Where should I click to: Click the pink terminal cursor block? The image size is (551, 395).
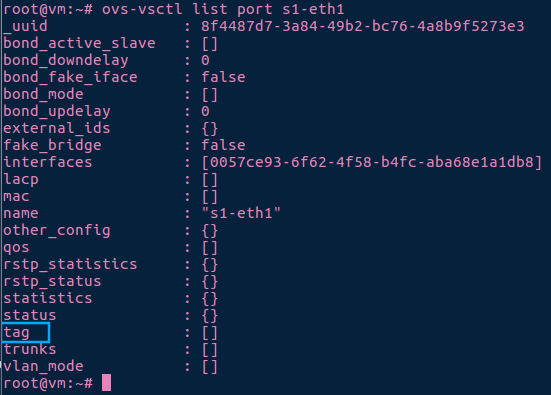click(x=106, y=383)
